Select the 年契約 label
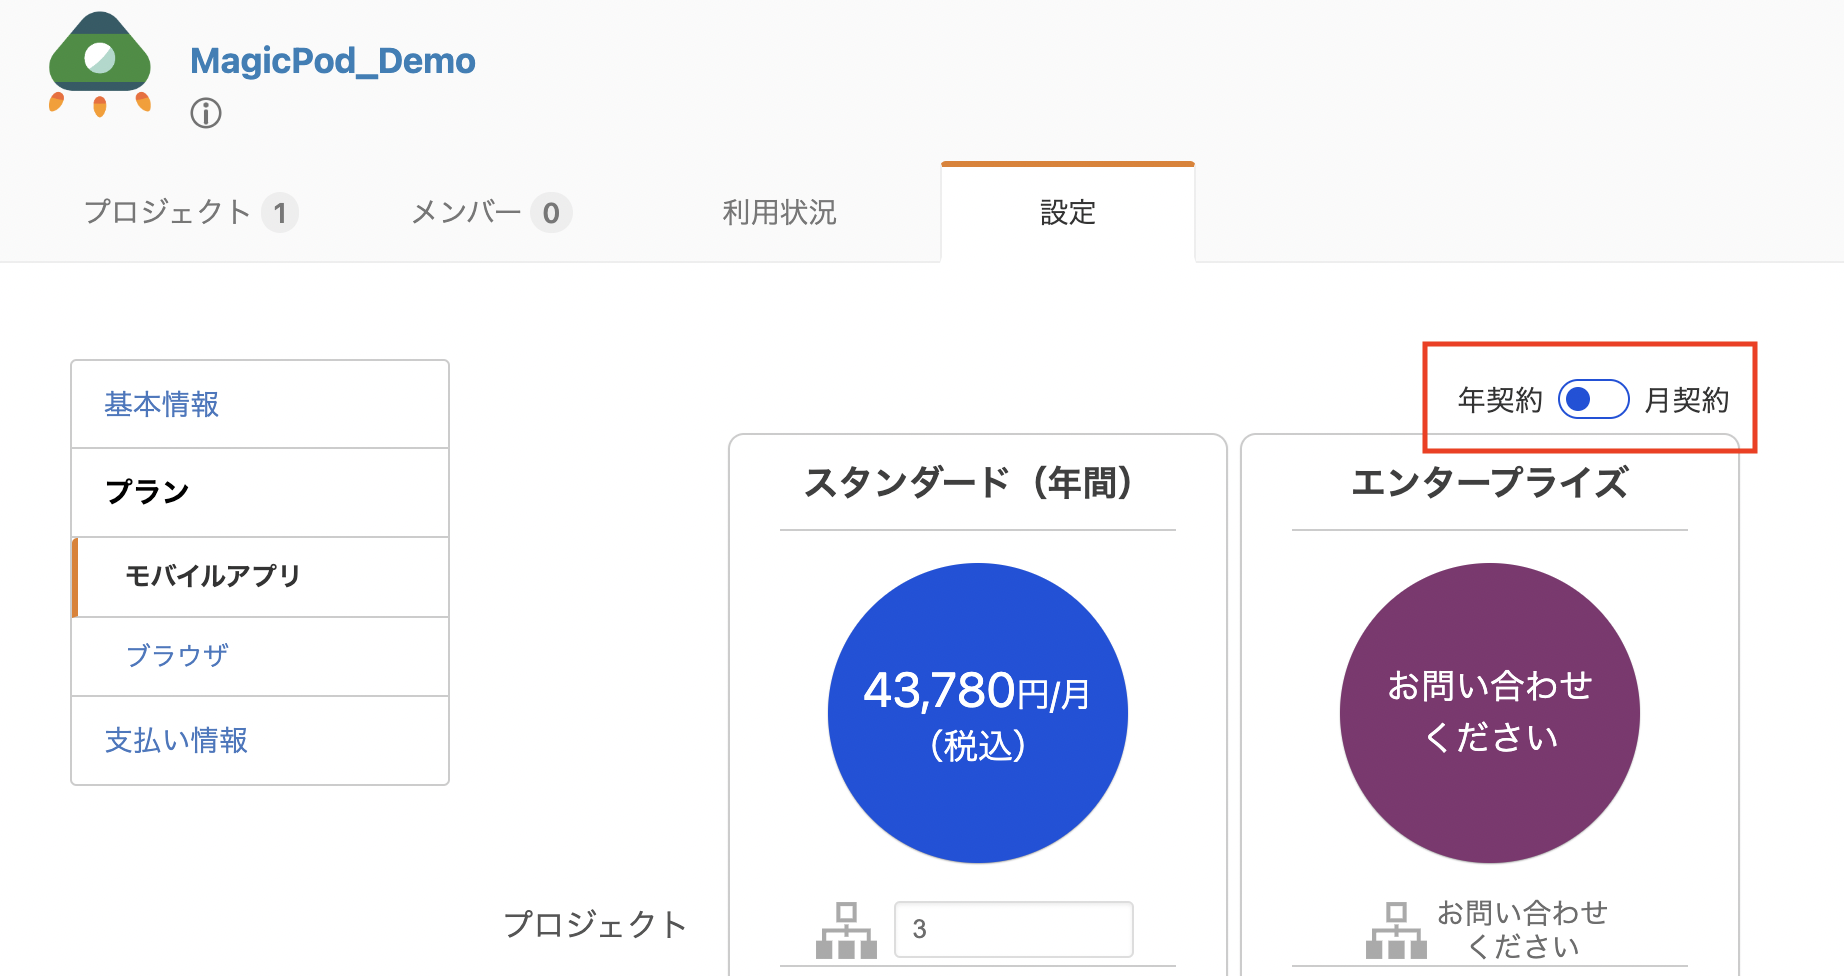 (x=1500, y=400)
